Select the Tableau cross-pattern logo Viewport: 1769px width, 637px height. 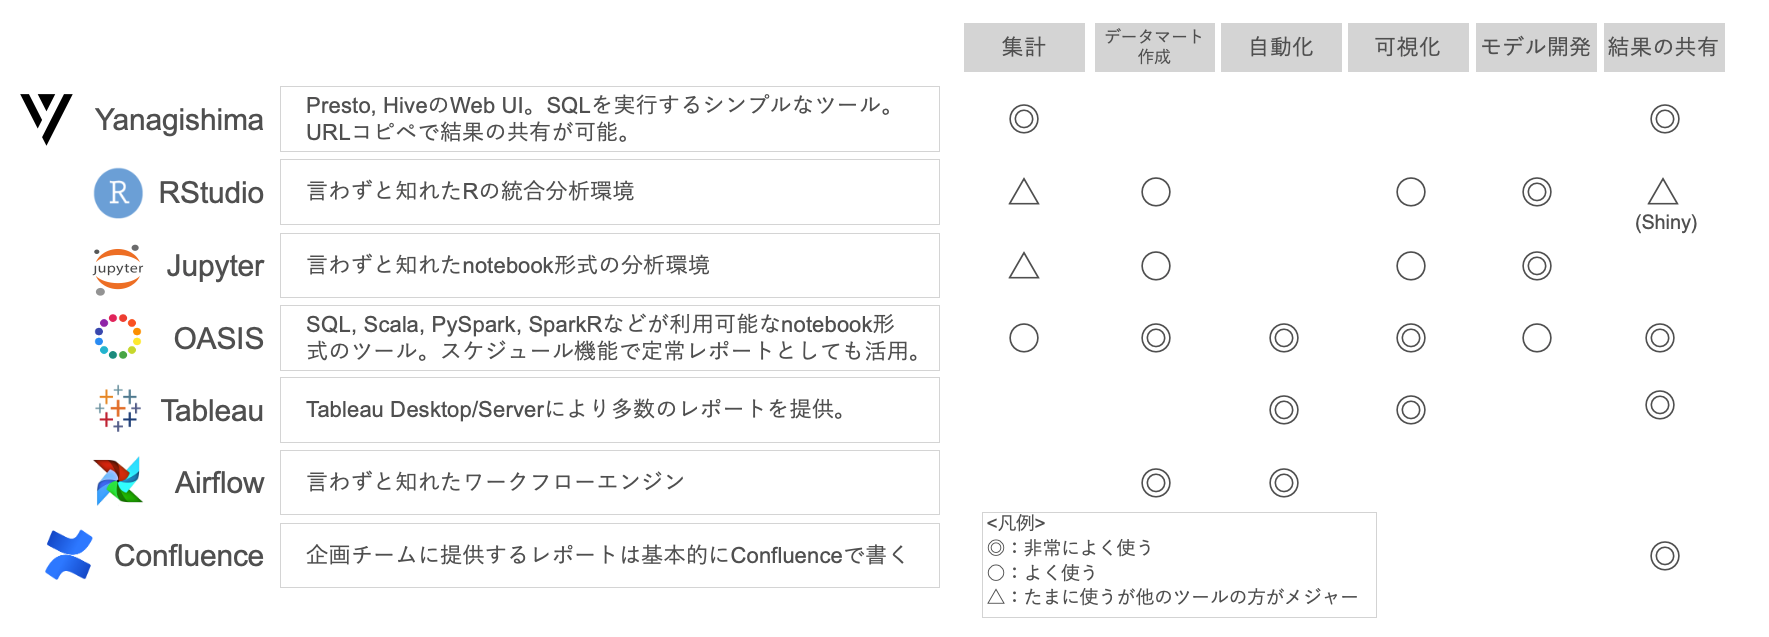click(118, 409)
